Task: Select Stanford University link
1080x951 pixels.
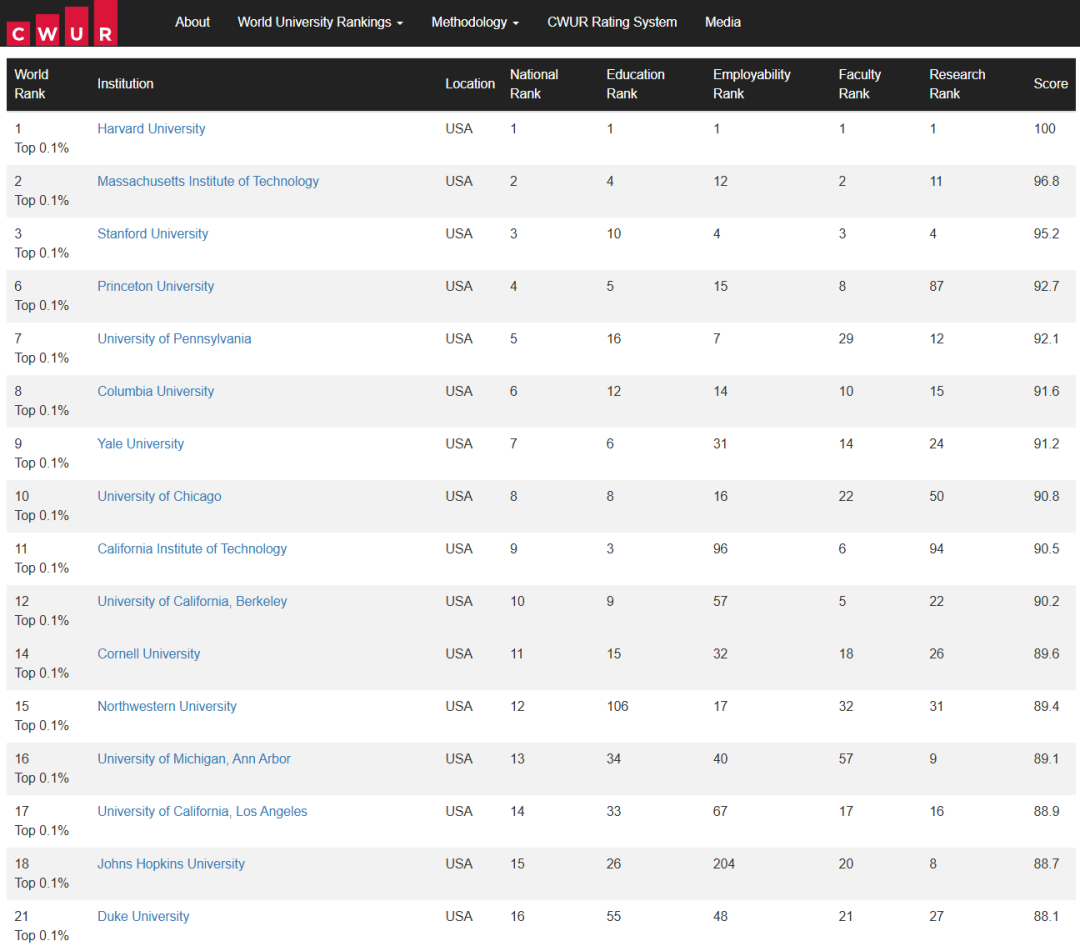Action: click(x=152, y=233)
